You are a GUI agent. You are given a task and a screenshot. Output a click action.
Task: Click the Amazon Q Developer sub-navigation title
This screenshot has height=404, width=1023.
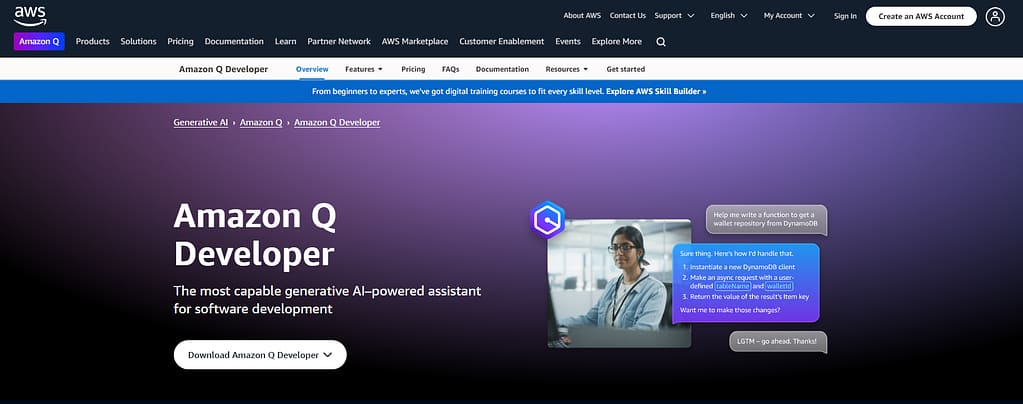tap(223, 69)
